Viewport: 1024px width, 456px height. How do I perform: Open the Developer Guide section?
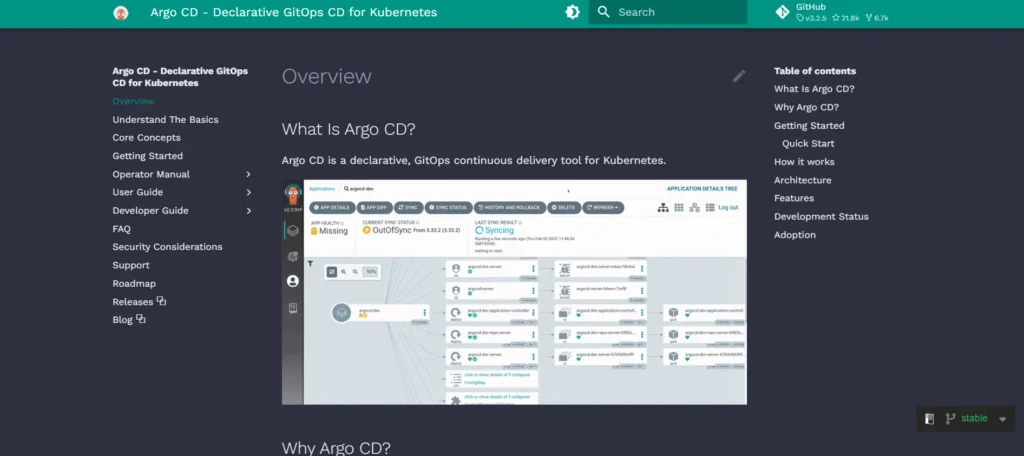pos(150,210)
